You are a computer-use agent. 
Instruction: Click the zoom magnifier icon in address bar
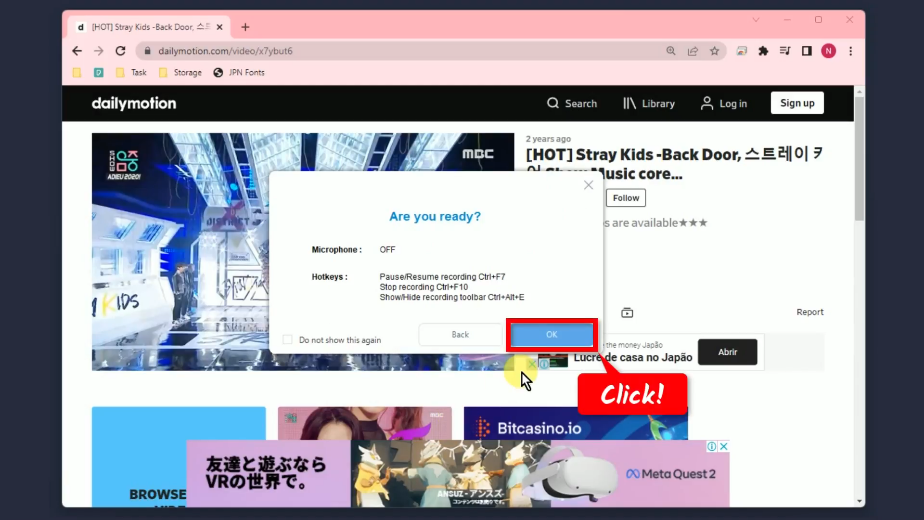coord(671,51)
